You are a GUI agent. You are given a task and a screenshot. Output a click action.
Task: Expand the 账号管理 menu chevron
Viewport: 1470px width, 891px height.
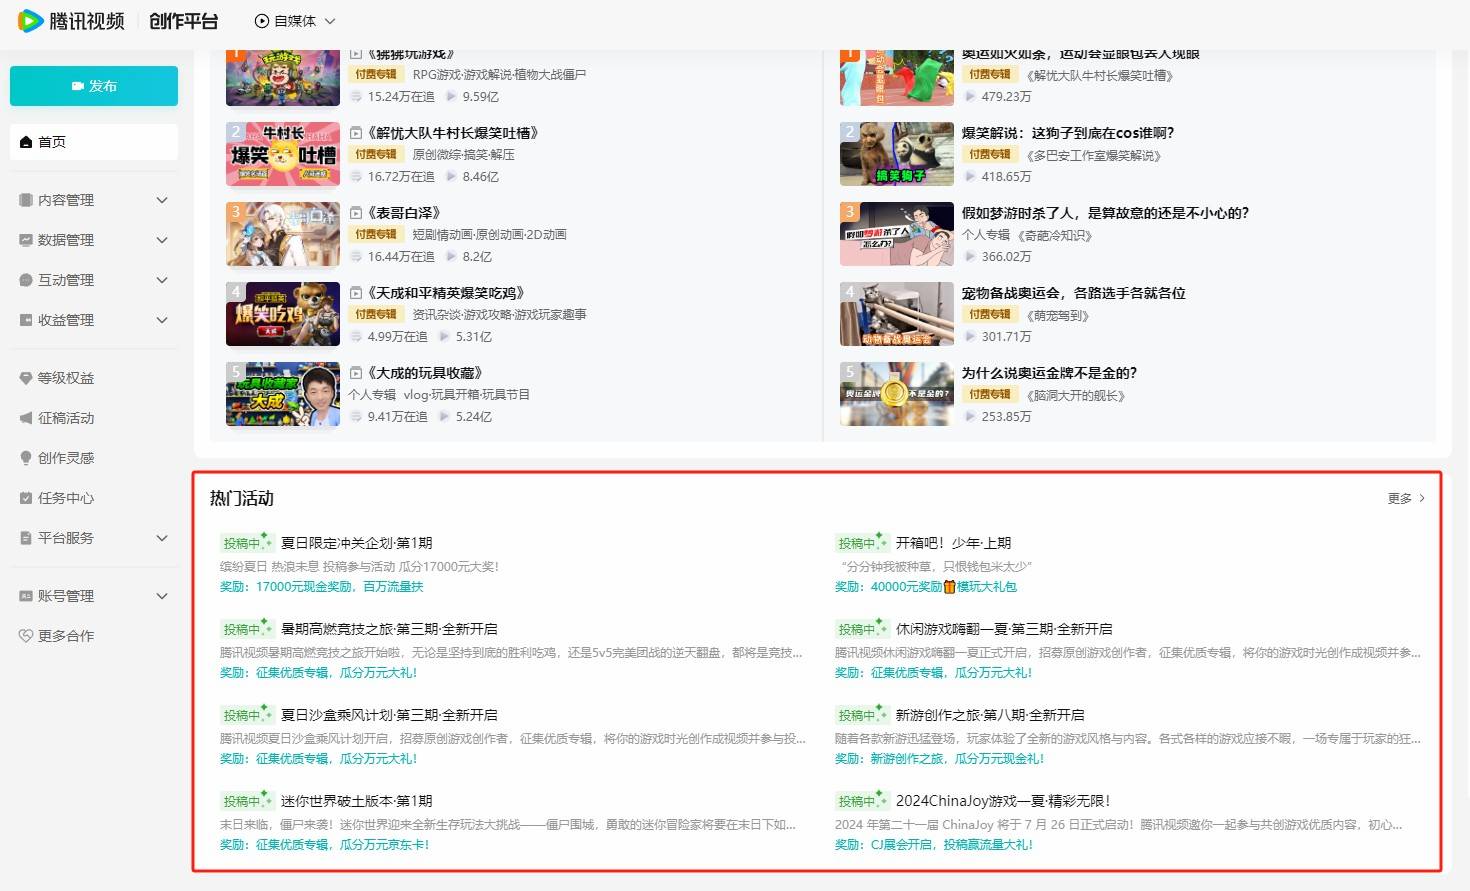click(162, 596)
